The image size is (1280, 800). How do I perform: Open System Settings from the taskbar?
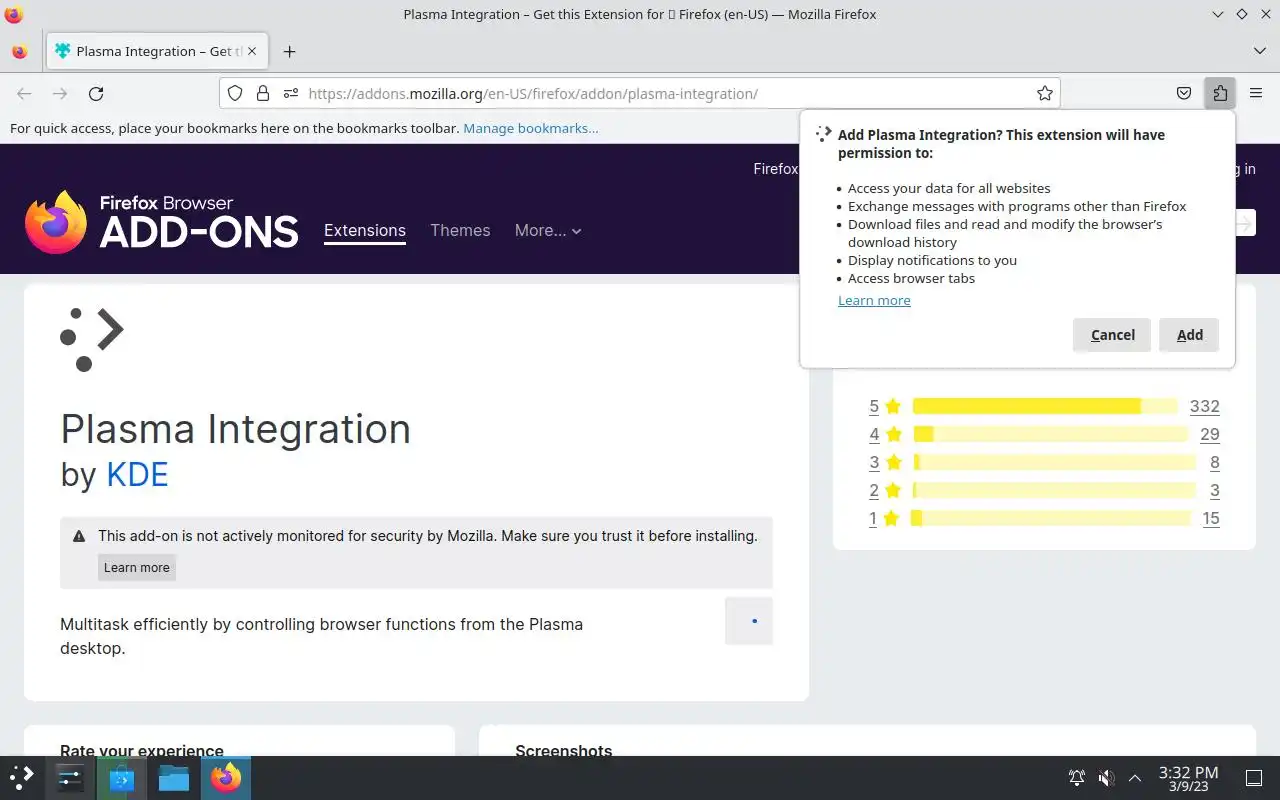click(70, 777)
